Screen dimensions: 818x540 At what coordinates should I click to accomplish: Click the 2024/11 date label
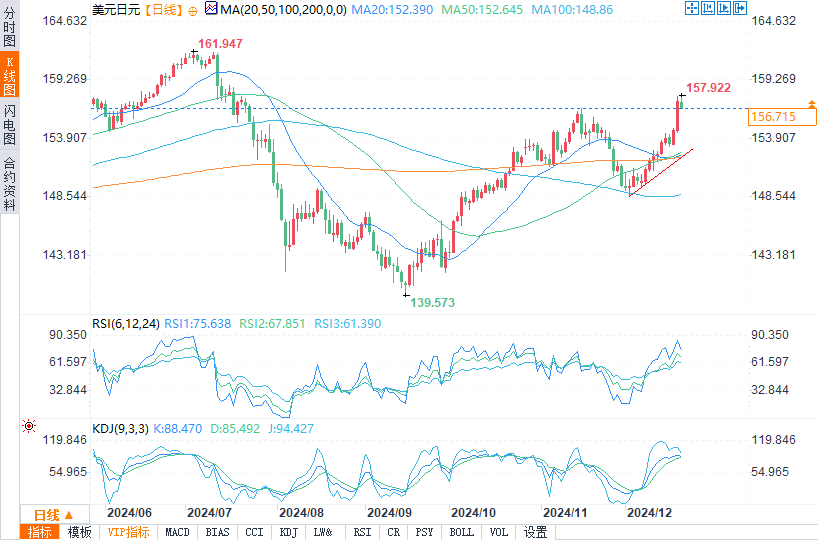[x=565, y=513]
